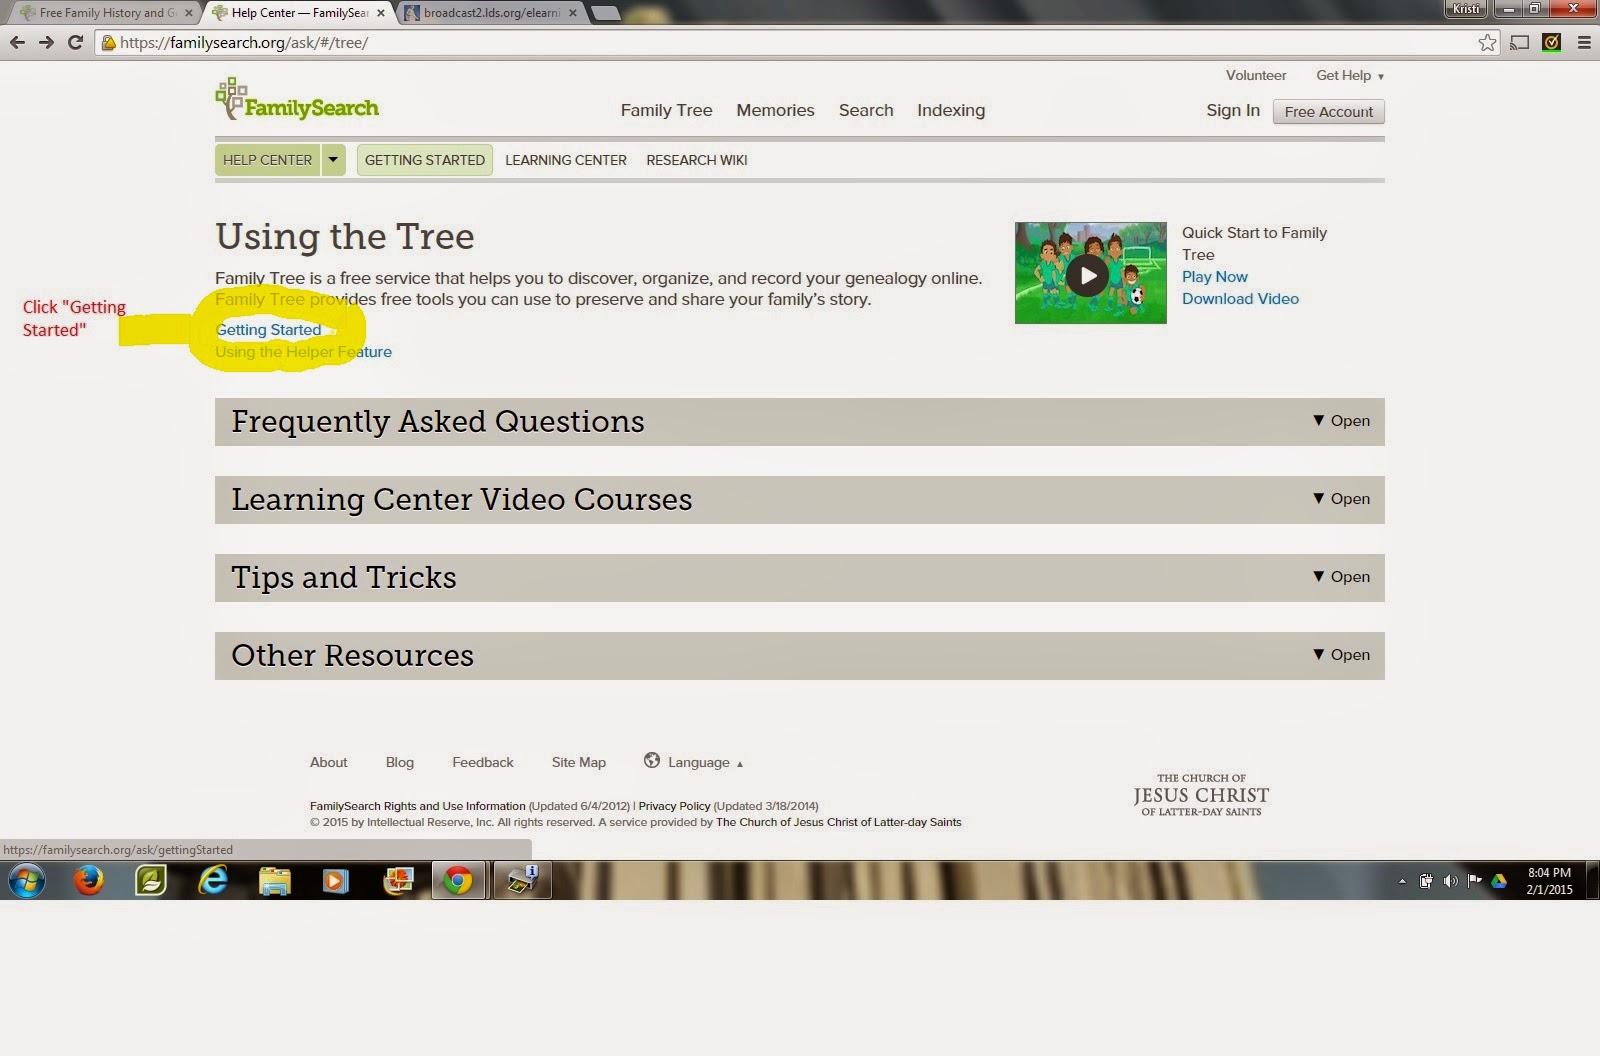Screen dimensions: 1600x1056
Task: Close the Free Family History tab
Action: click(189, 13)
